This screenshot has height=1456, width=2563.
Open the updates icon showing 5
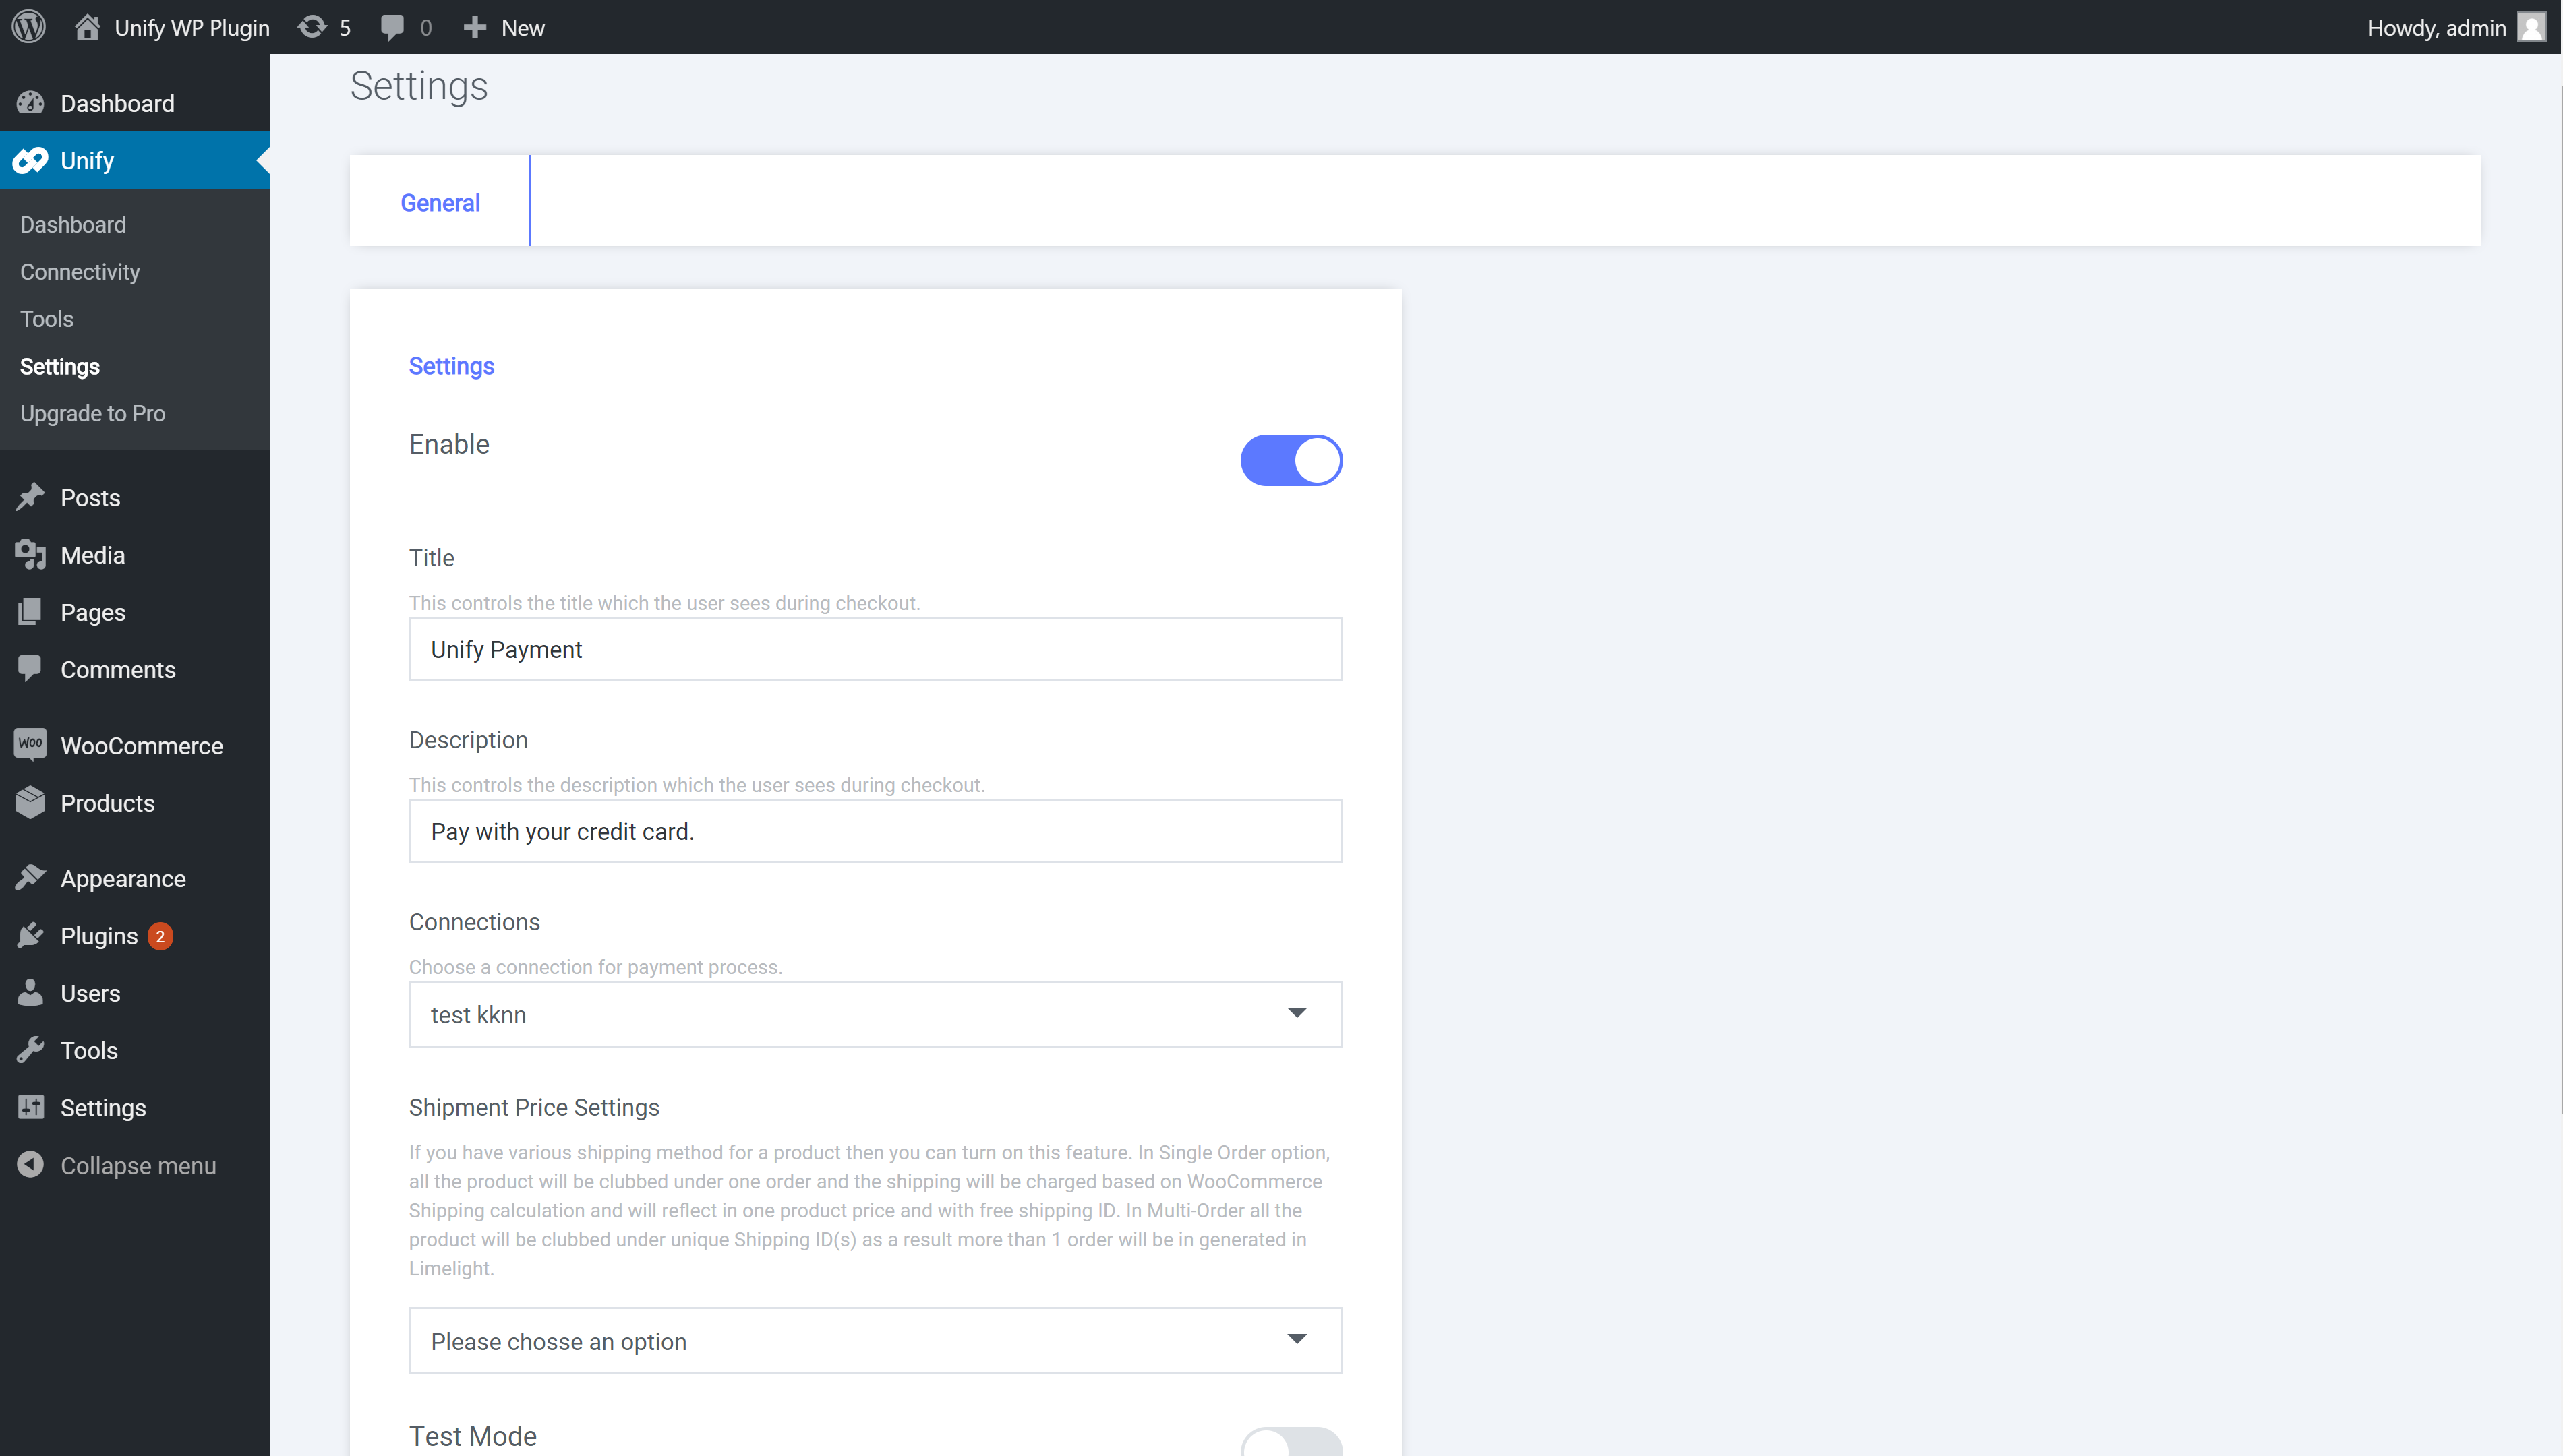[x=313, y=27]
